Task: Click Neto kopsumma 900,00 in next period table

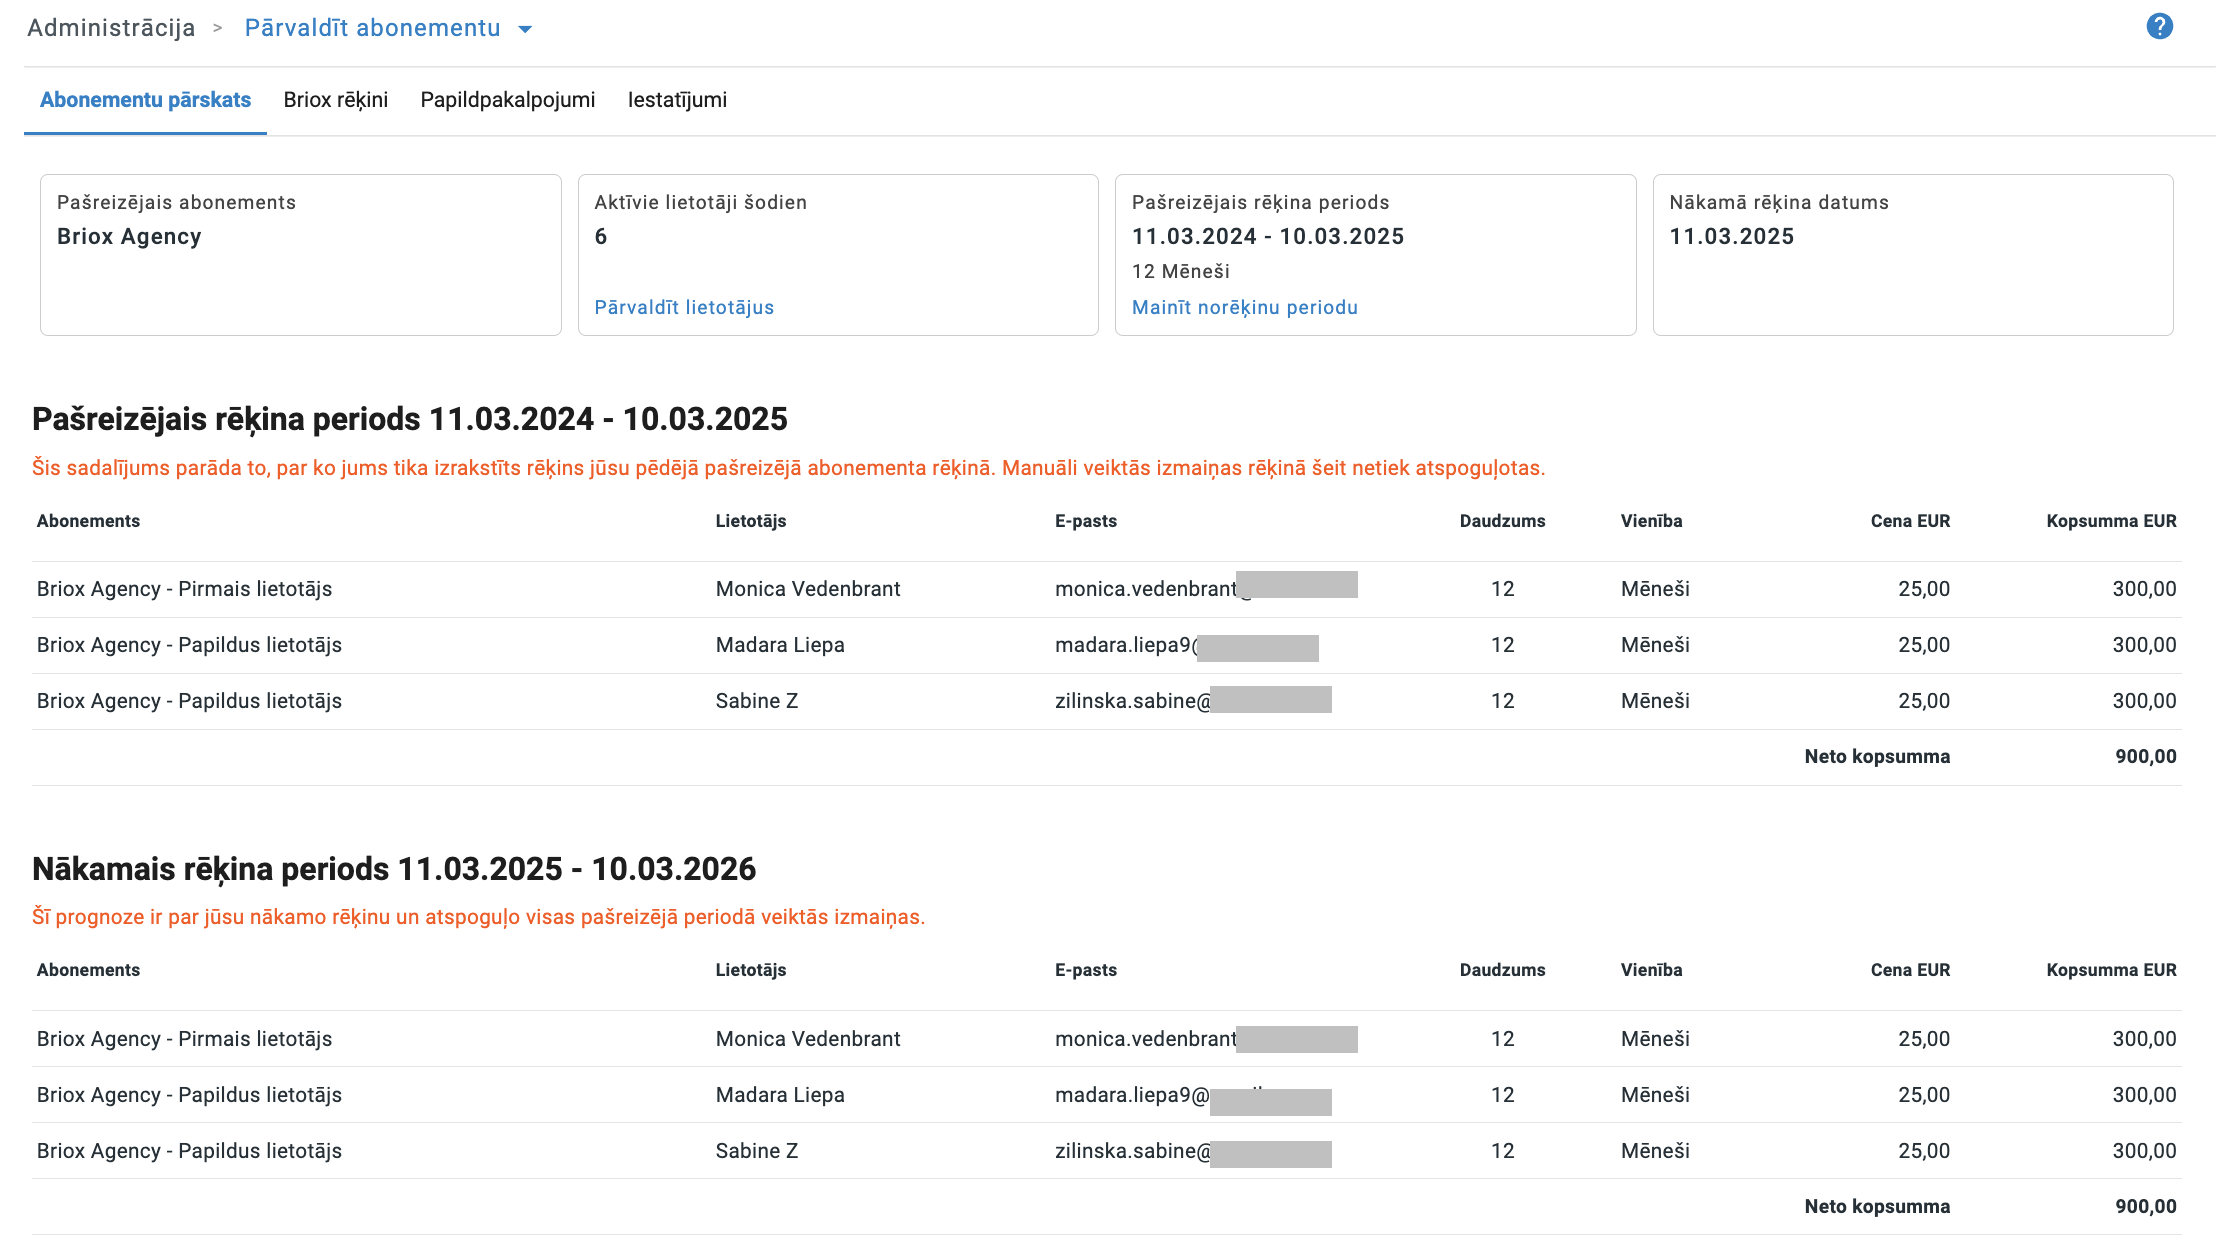Action: point(2145,1207)
